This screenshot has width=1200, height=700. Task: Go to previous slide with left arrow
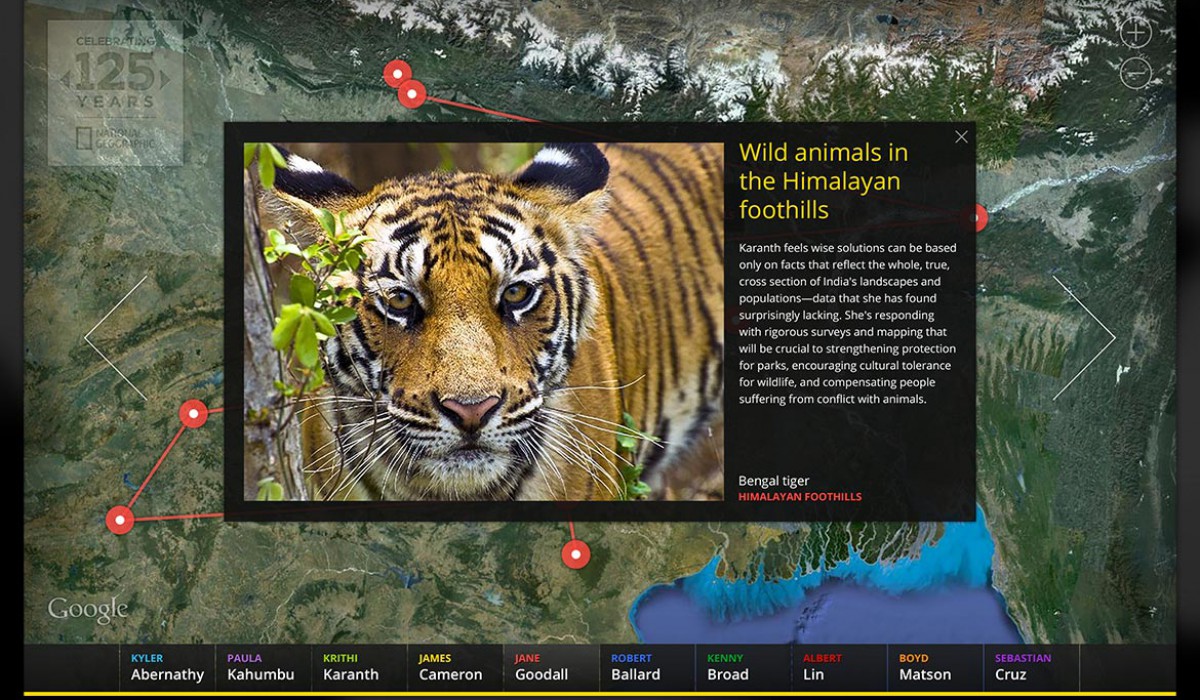(x=115, y=339)
